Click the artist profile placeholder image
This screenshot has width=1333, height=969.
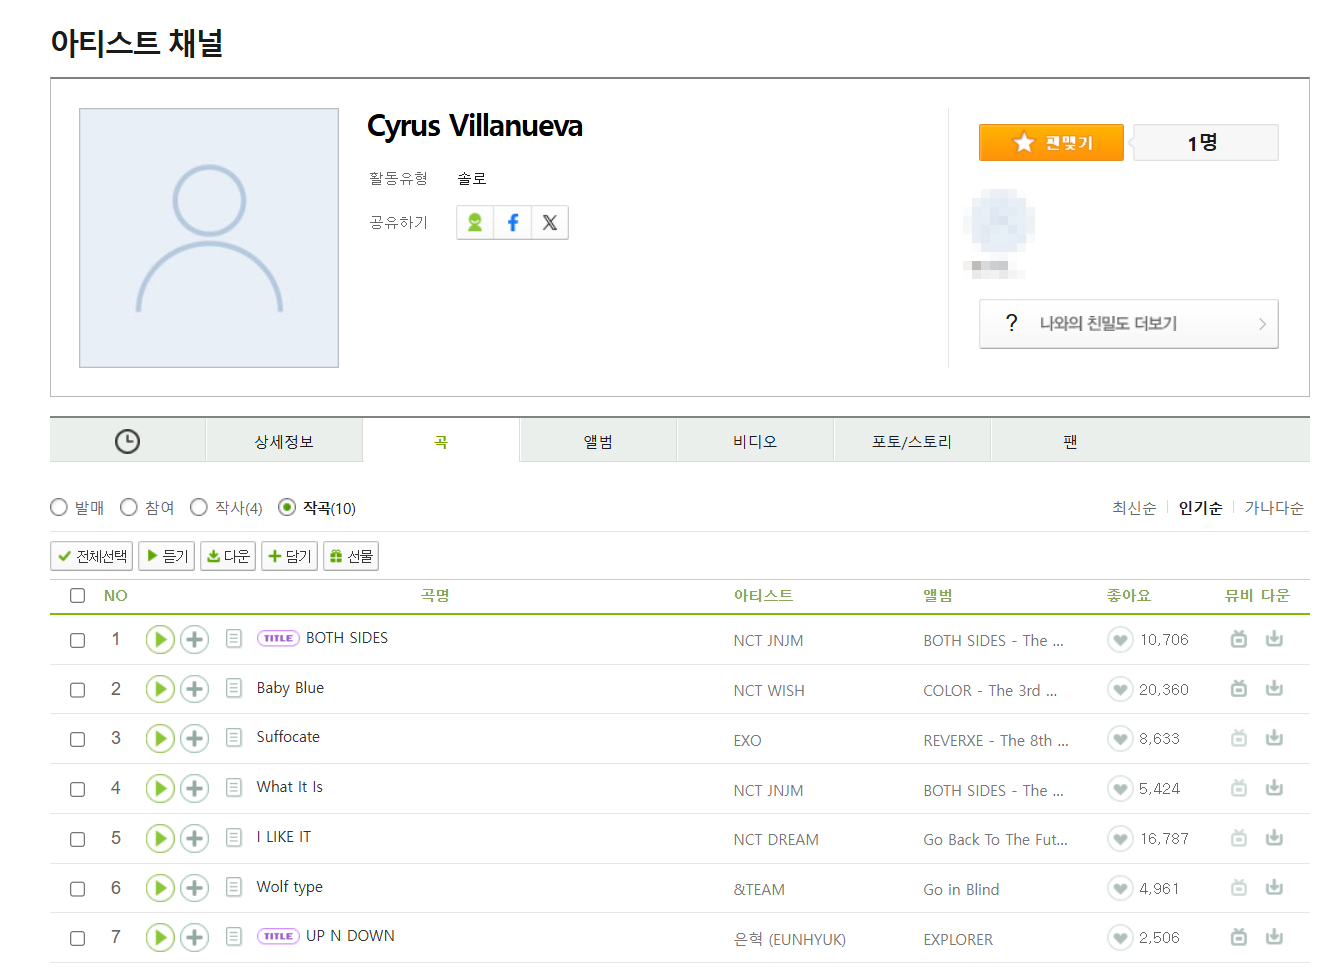click(209, 238)
